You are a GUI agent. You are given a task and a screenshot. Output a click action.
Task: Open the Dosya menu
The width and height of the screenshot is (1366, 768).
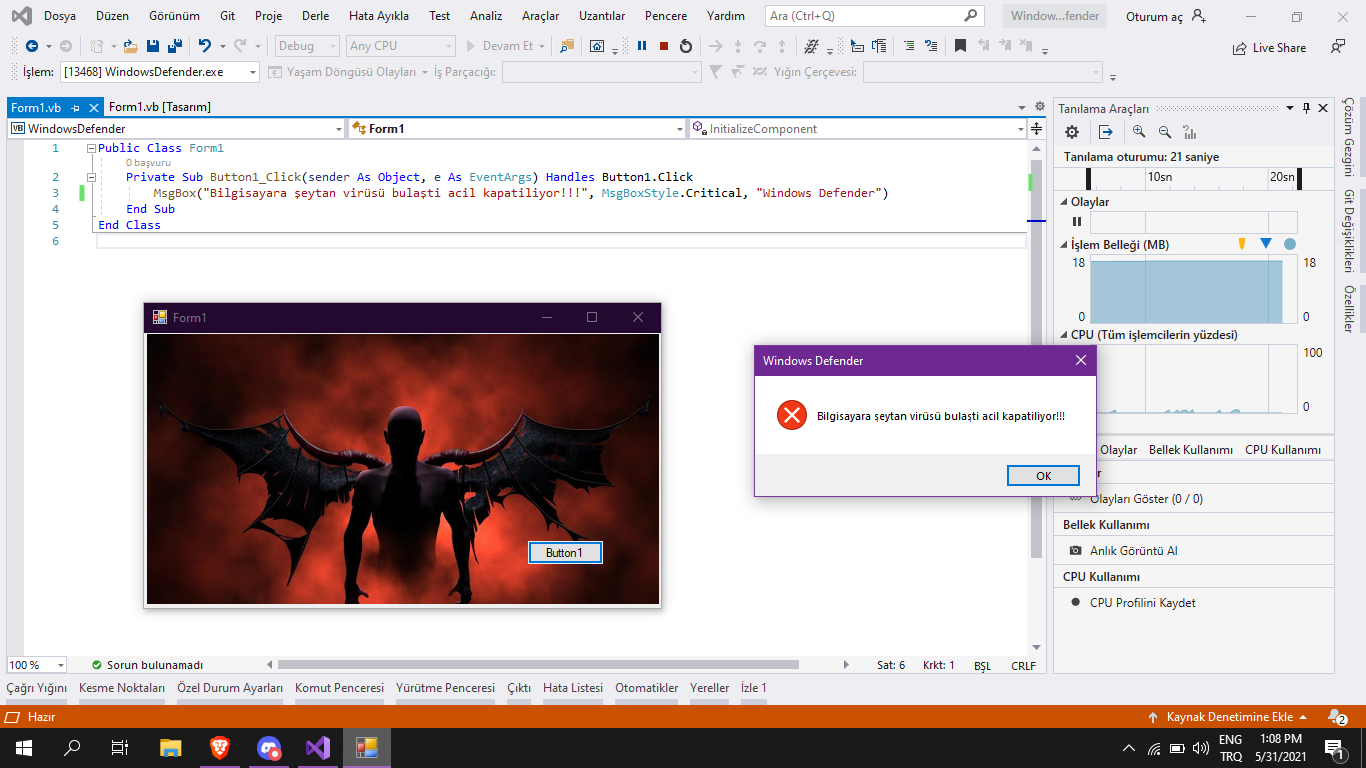(x=60, y=16)
